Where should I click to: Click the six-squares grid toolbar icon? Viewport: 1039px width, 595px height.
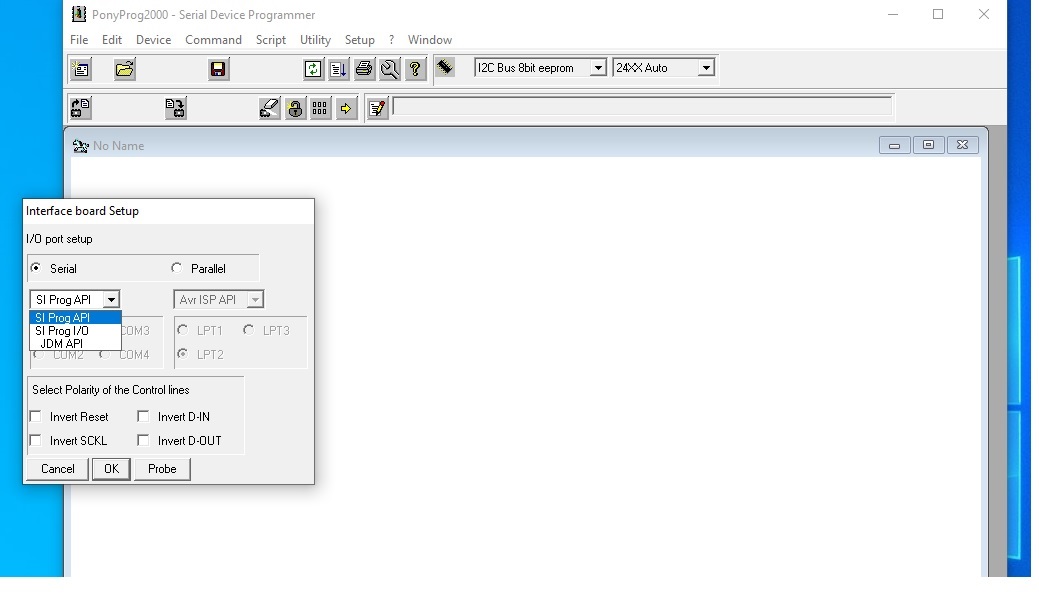[x=320, y=108]
